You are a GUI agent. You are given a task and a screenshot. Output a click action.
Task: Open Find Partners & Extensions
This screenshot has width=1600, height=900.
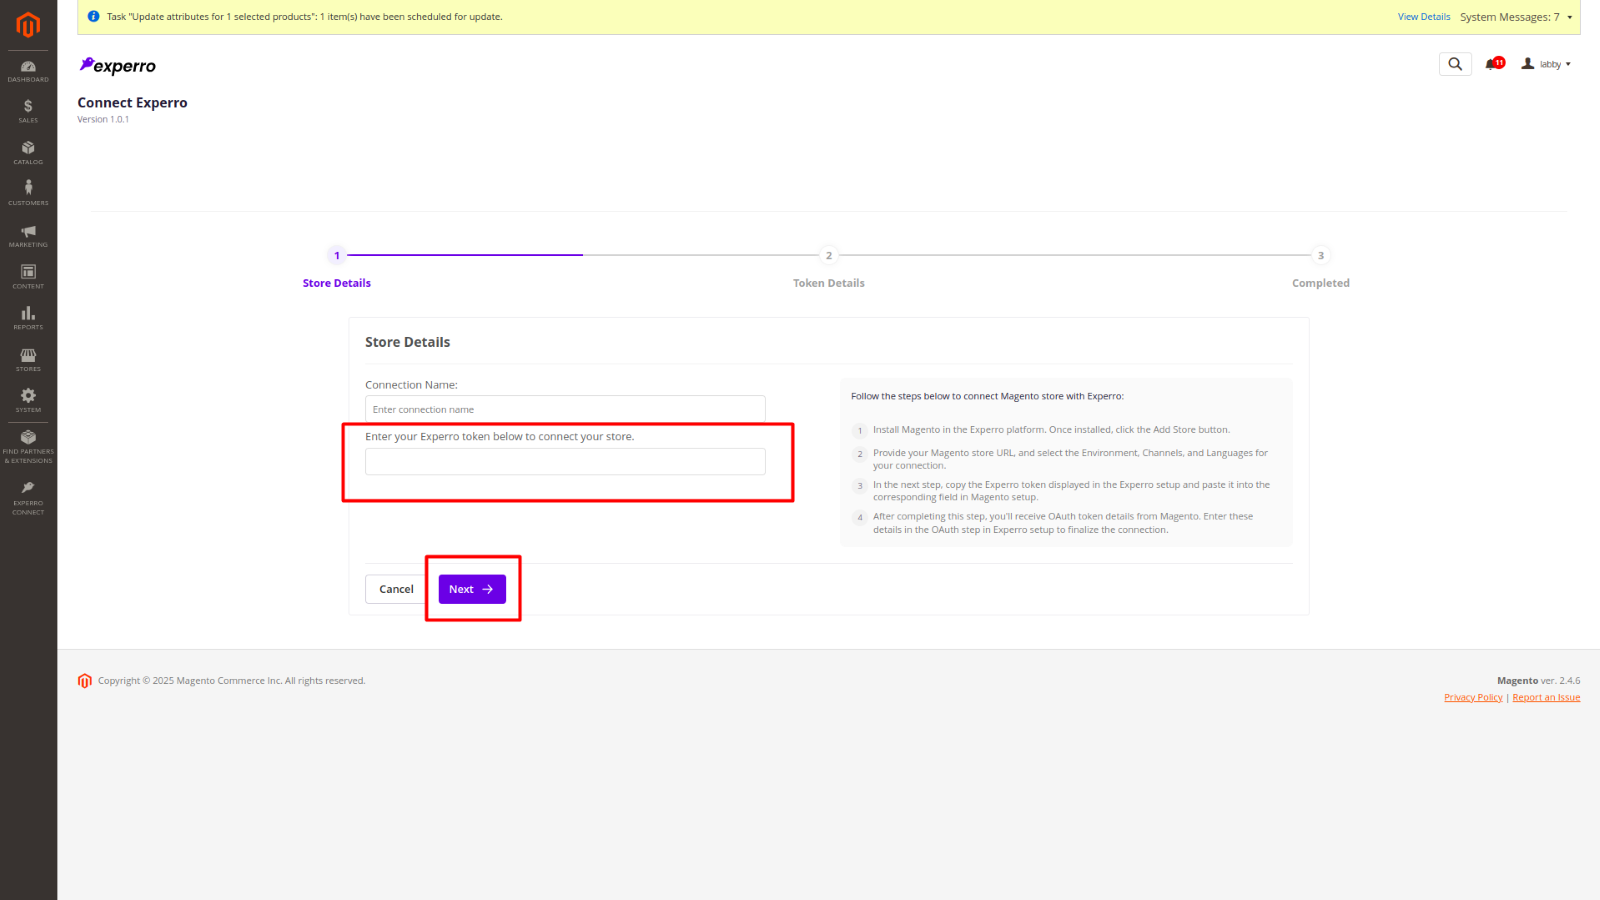pyautogui.click(x=28, y=446)
